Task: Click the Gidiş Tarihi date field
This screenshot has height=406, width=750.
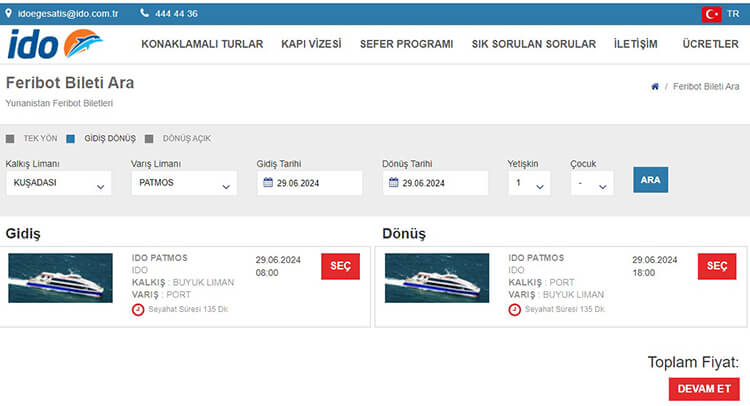Action: coord(309,183)
